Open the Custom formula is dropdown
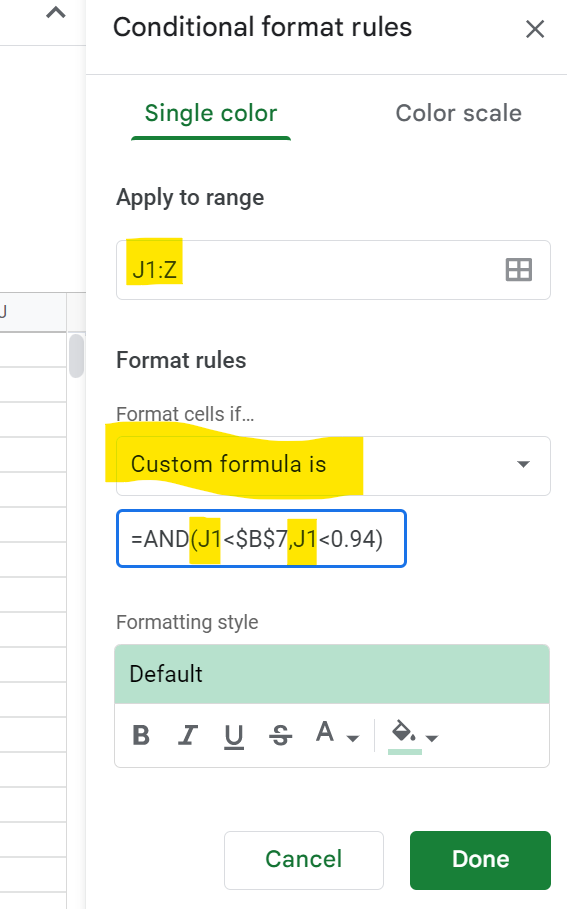The image size is (567, 909). (x=333, y=466)
